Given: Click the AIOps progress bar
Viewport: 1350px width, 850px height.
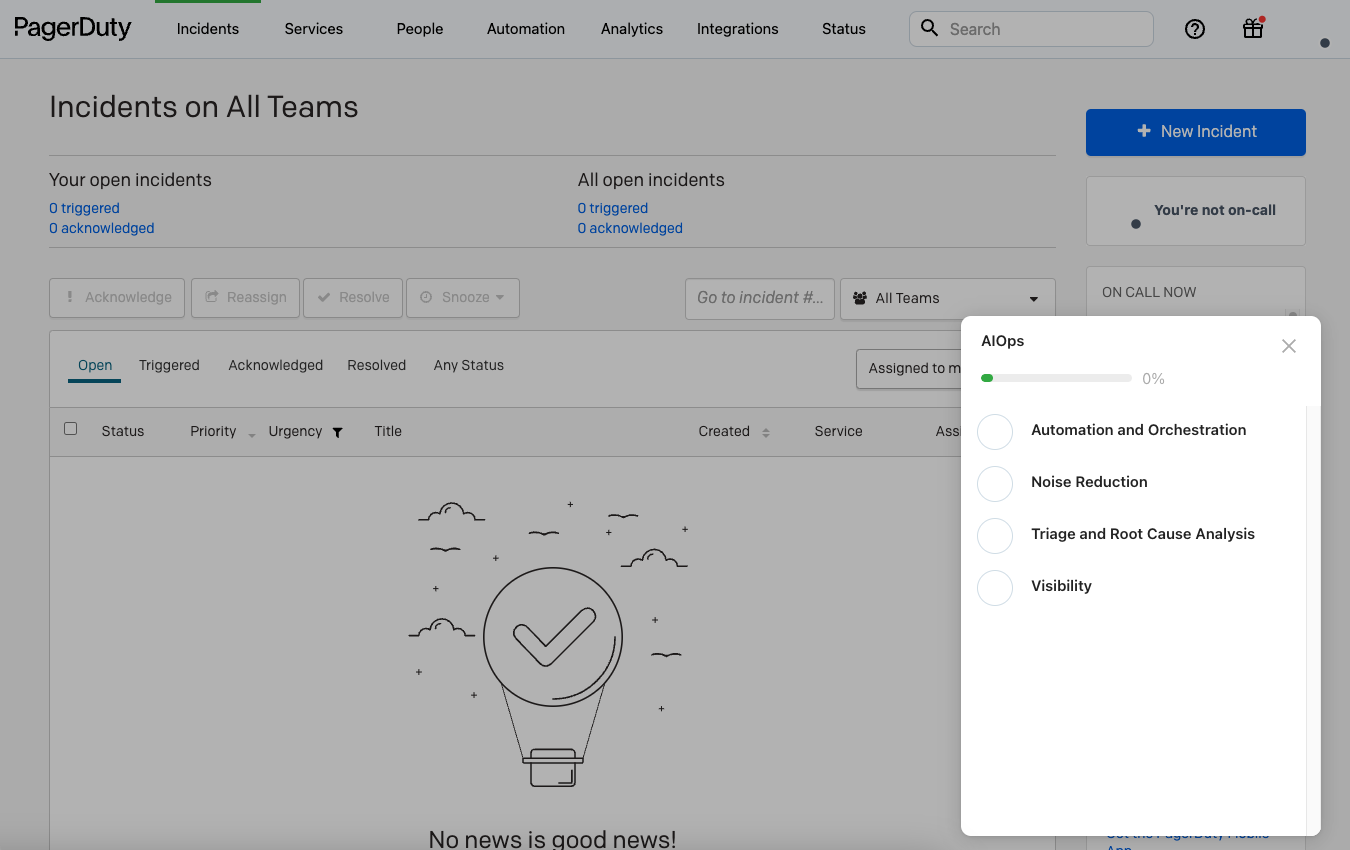Looking at the screenshot, I should point(1055,378).
